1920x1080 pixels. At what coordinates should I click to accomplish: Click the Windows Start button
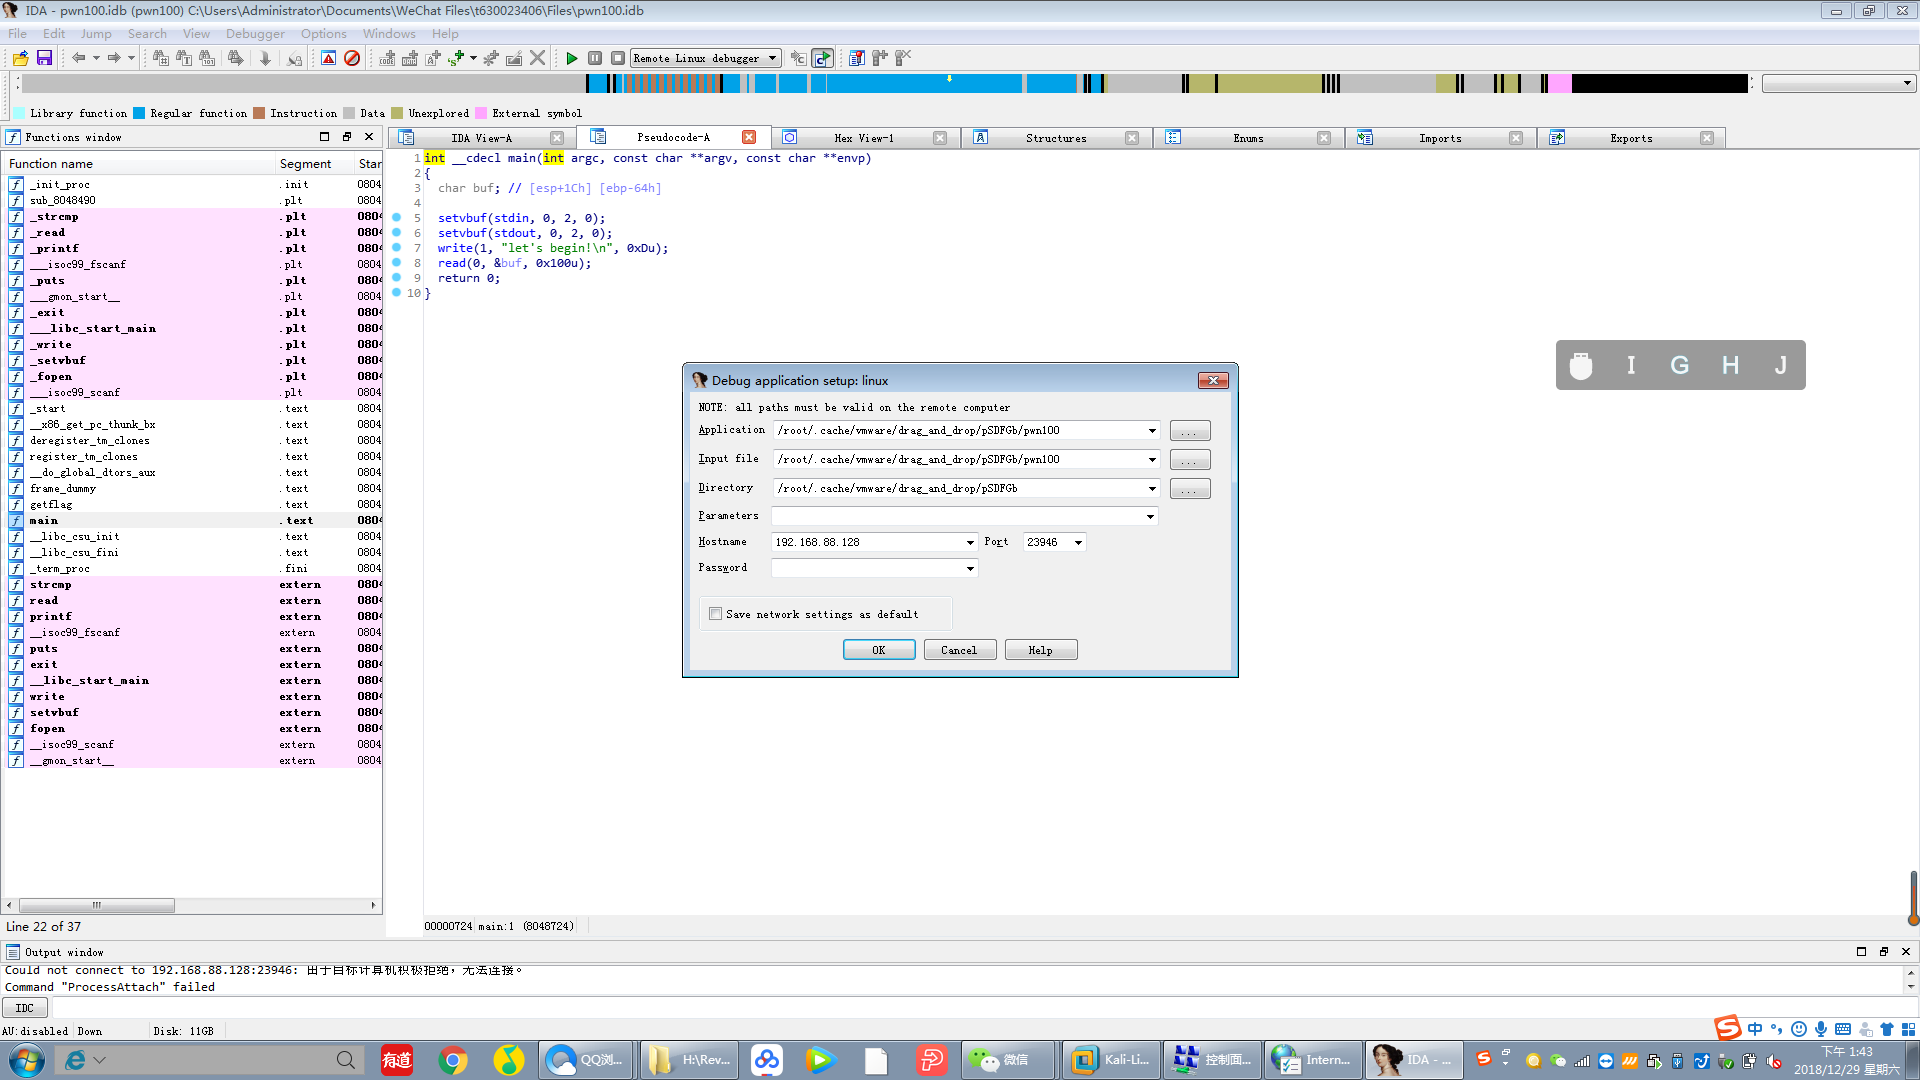click(25, 1060)
